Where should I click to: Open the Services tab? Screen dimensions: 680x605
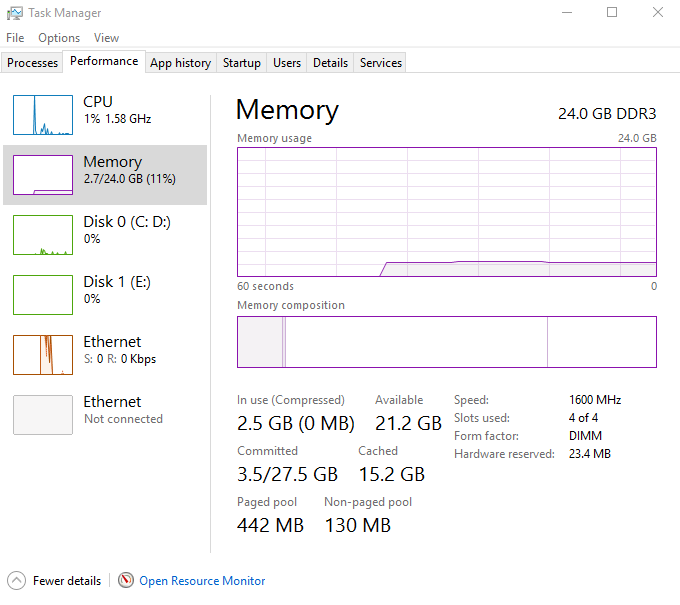click(x=381, y=63)
